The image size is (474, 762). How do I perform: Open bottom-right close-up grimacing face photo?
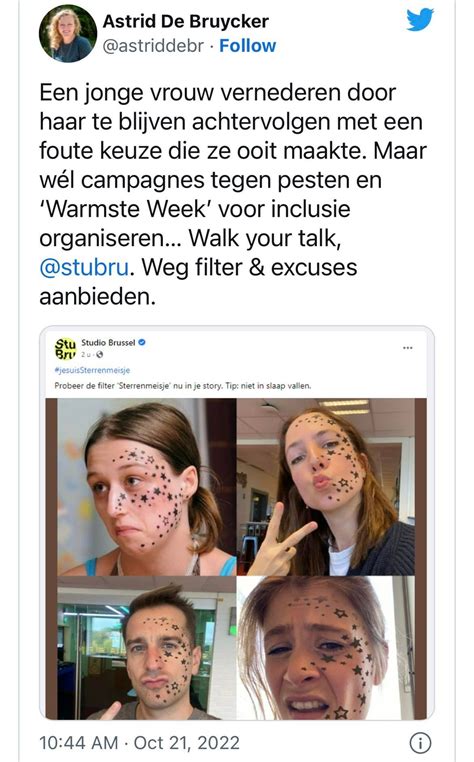coord(326,647)
